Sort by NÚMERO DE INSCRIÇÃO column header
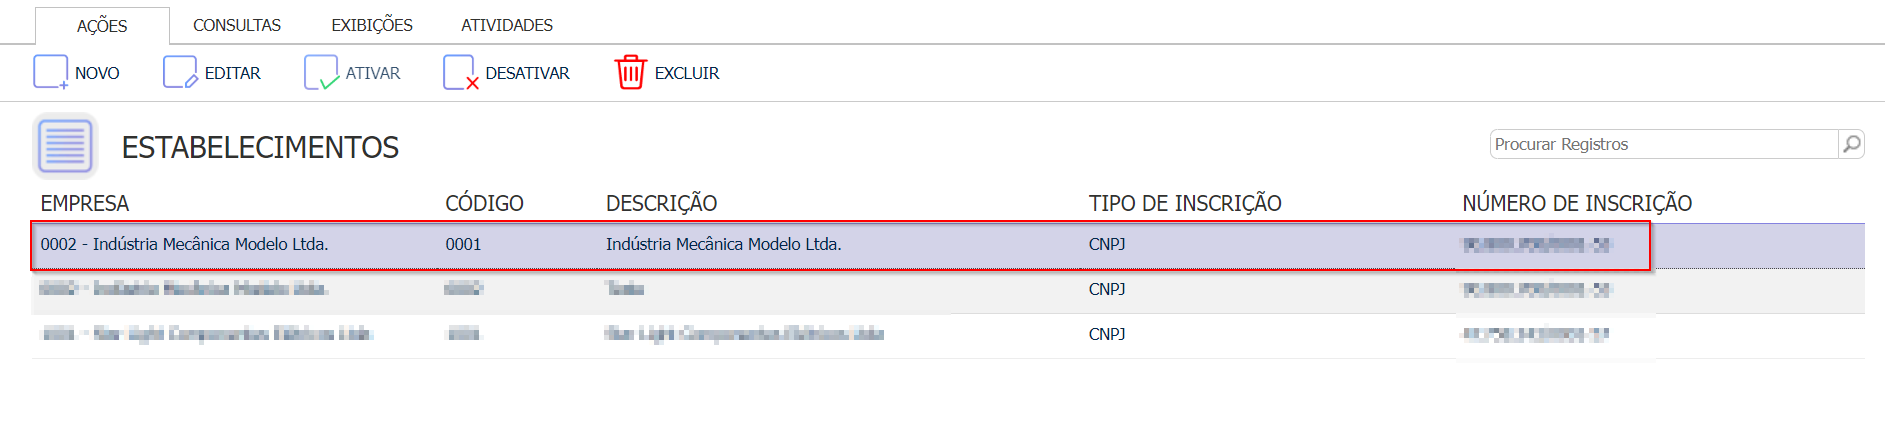Screen dimensions: 1885x440 1577,203
